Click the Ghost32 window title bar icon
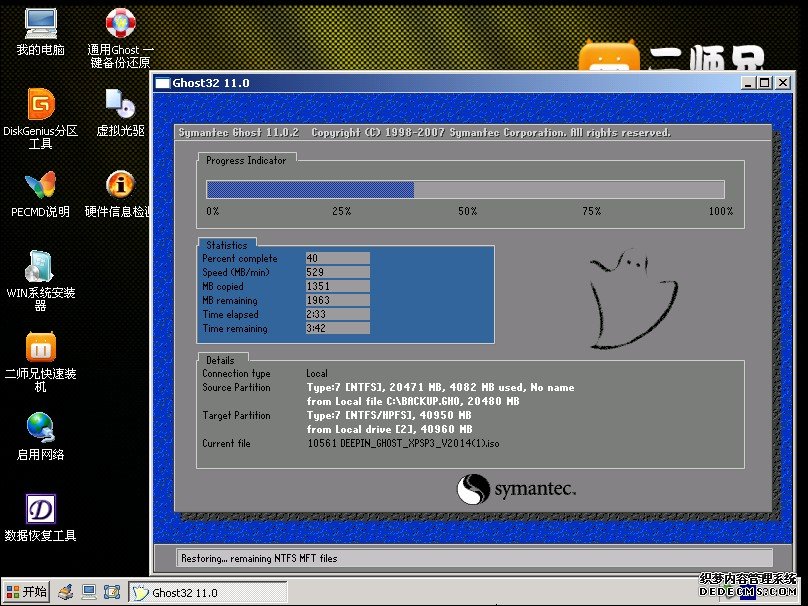The image size is (808, 606). click(x=163, y=83)
